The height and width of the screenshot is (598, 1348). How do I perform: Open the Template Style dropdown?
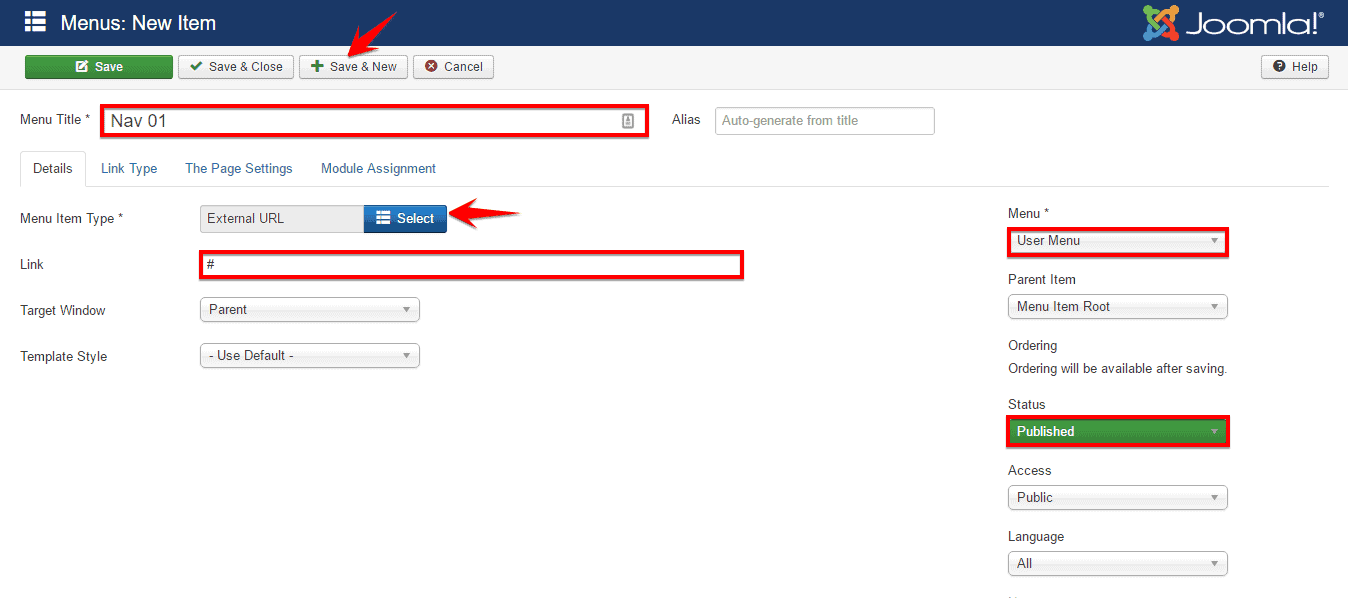pos(309,356)
